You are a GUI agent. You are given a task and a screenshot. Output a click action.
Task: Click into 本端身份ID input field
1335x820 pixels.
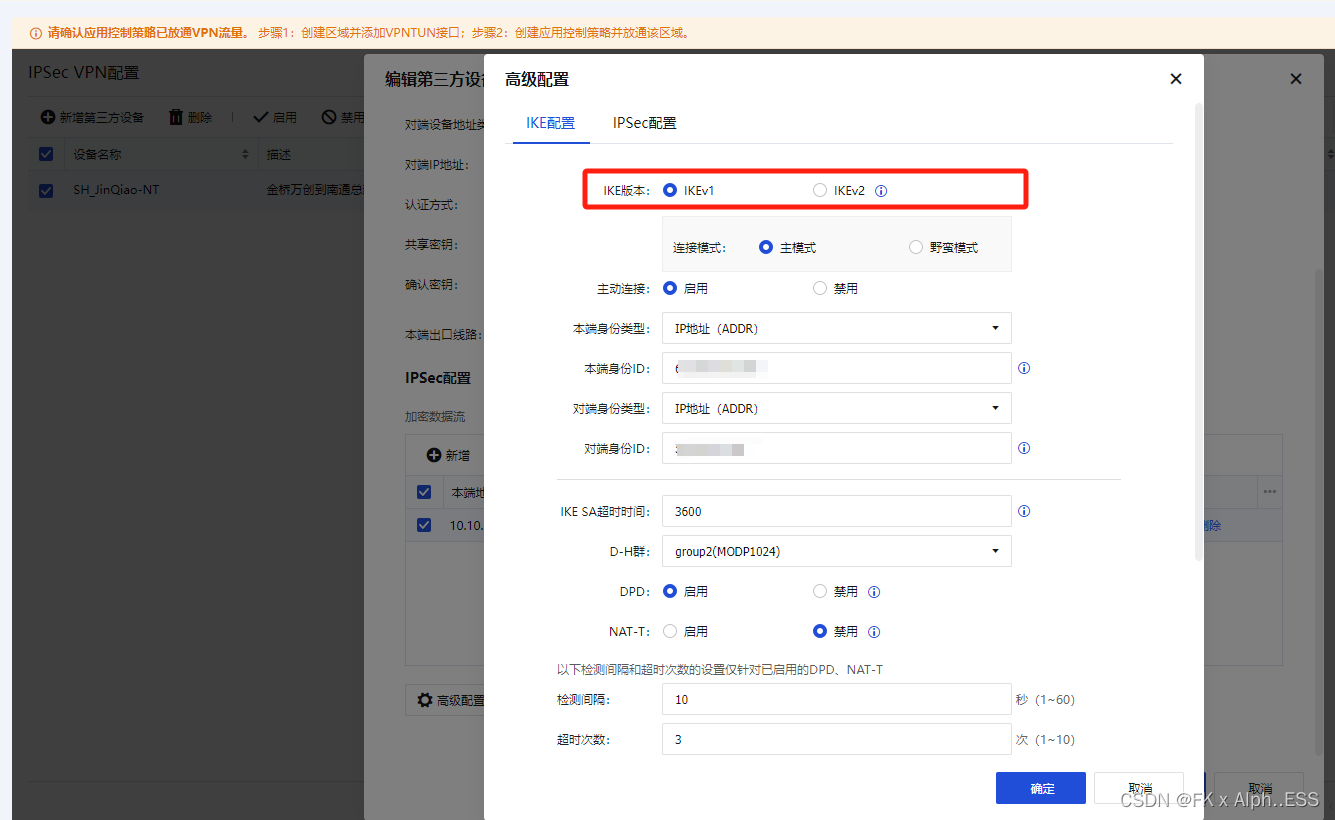[x=836, y=368]
